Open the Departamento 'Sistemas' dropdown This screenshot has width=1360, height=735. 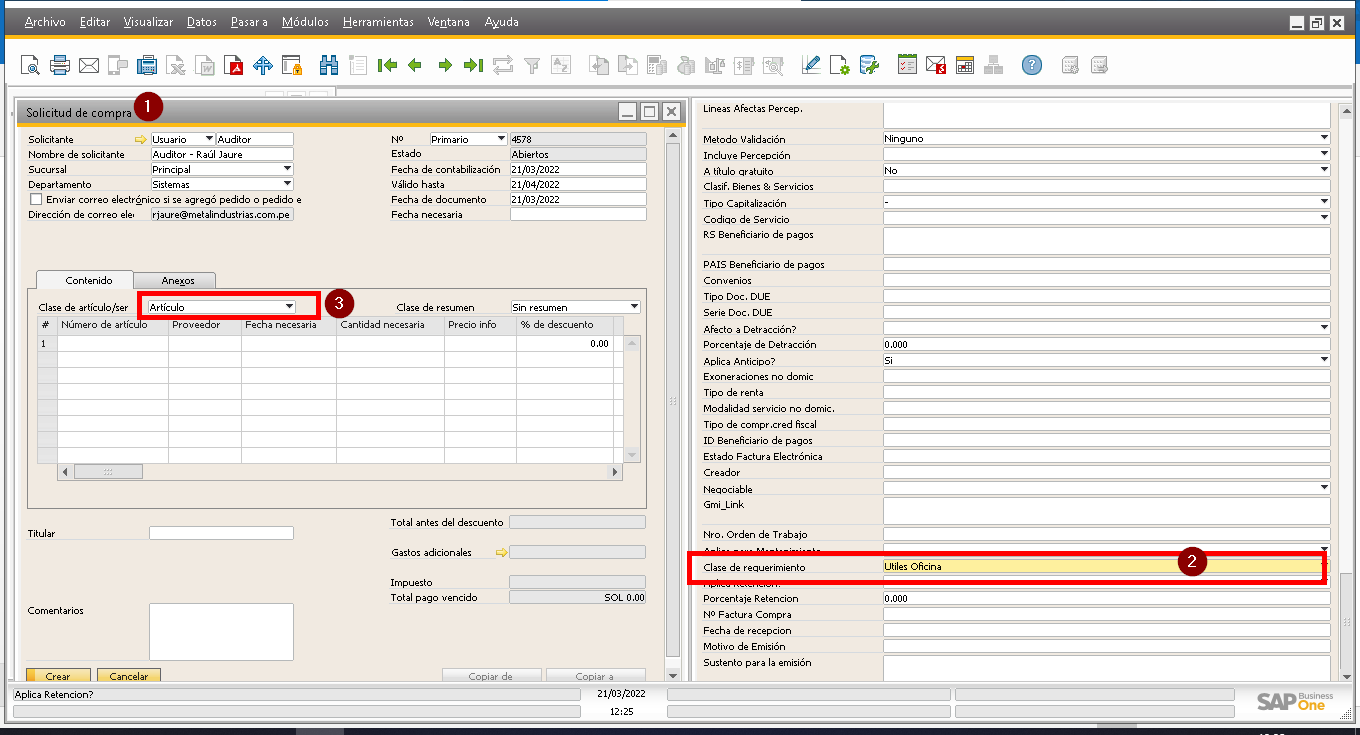pos(287,184)
